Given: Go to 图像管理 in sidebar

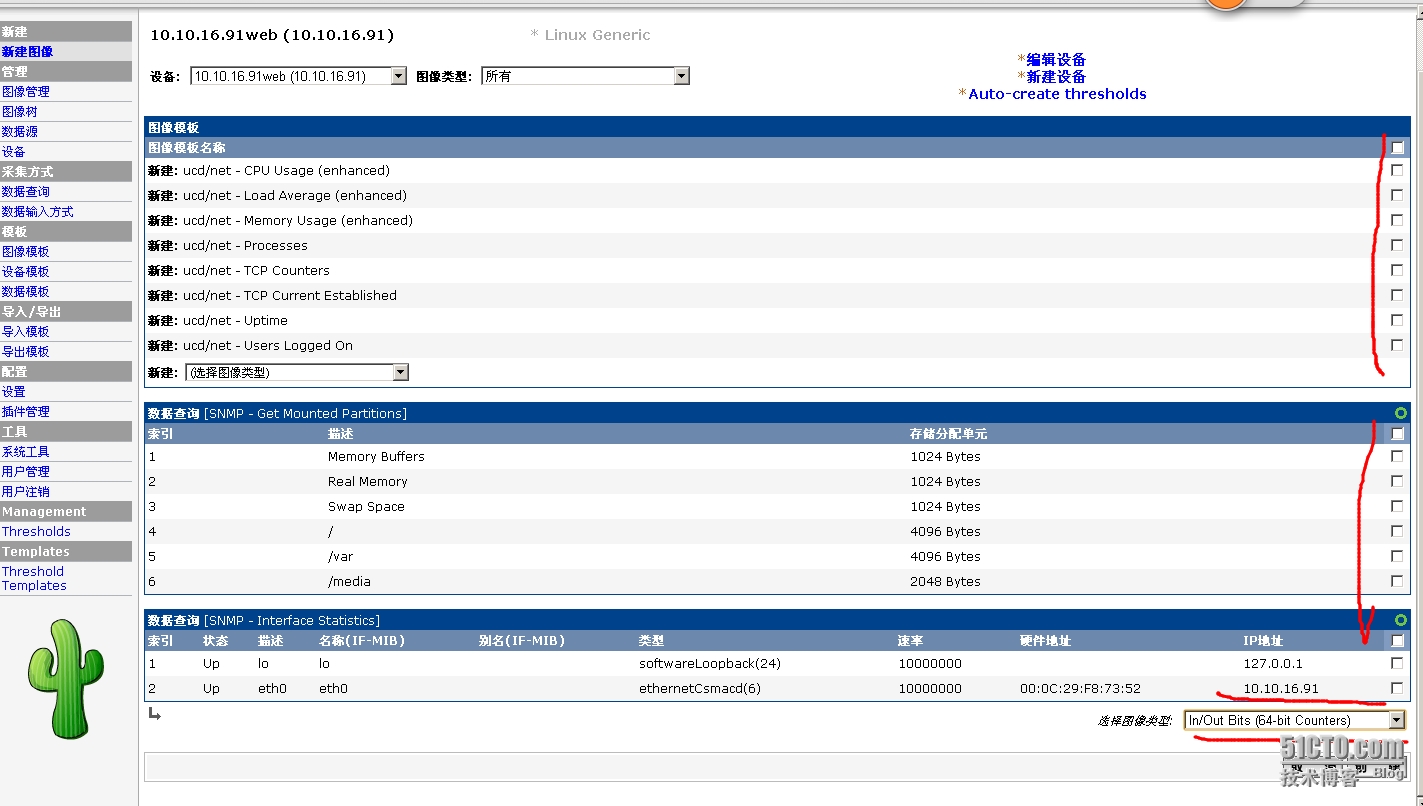Looking at the screenshot, I should pos(26,91).
